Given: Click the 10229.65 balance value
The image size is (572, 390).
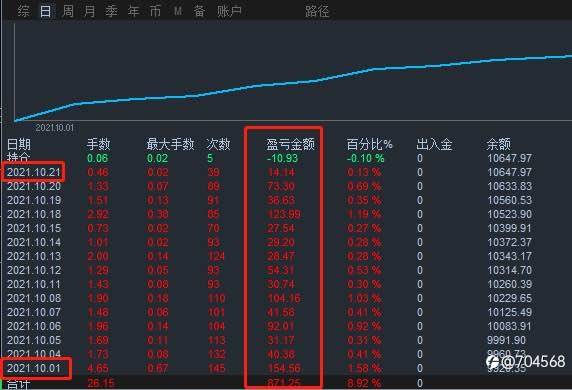Looking at the screenshot, I should 510,298.
